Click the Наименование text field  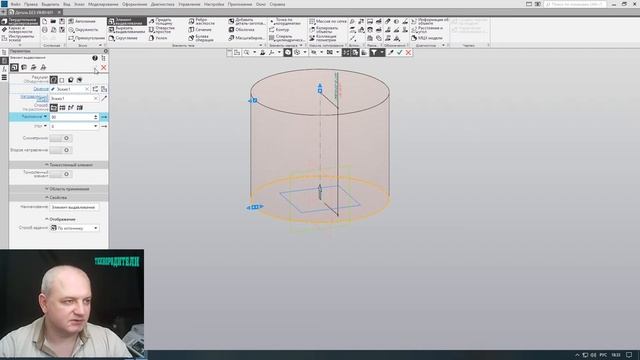coord(74,207)
